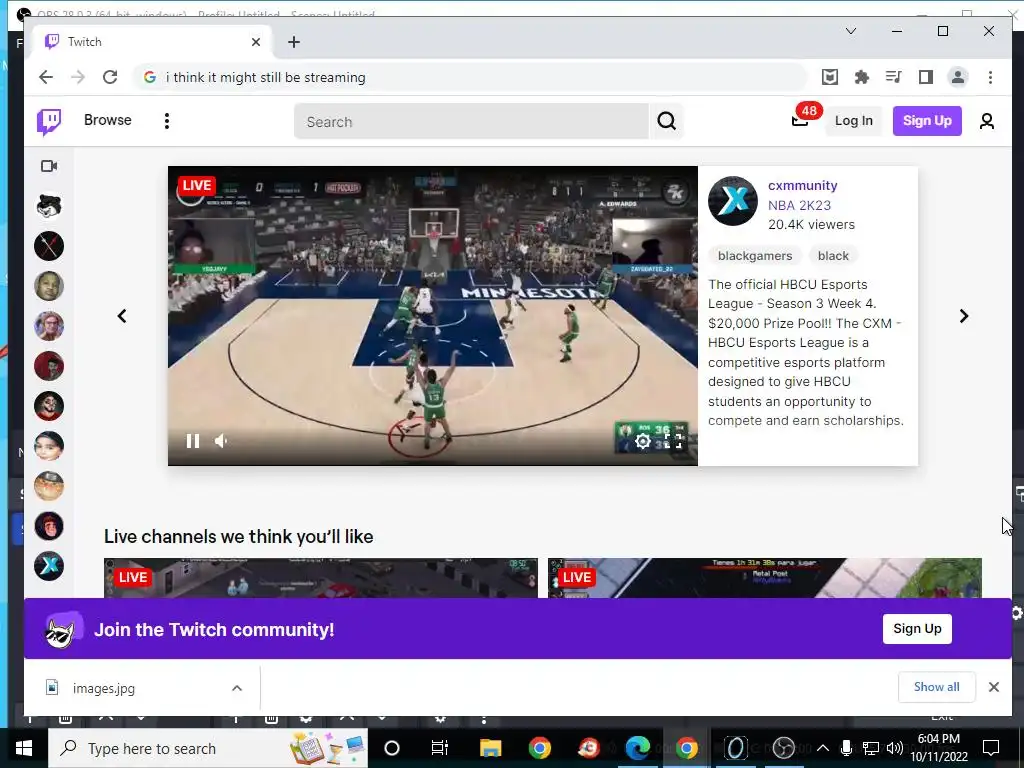Mute the featured stream volume
Image resolution: width=1024 pixels, height=768 pixels.
(x=221, y=441)
